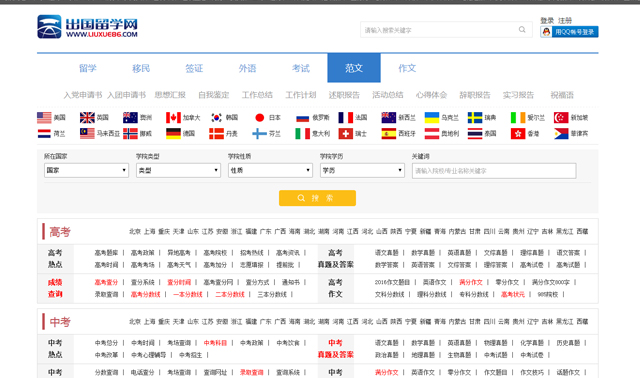640x378 pixels.
Task: Click the 用QQ帐号登录 button
Action: [569, 32]
